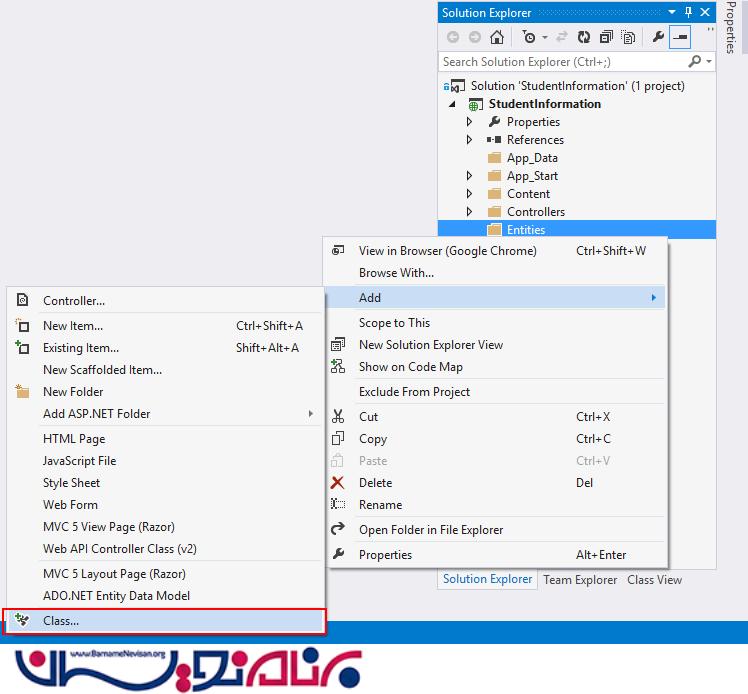
Task: Click the Show All Files toolbar icon
Action: [628, 37]
